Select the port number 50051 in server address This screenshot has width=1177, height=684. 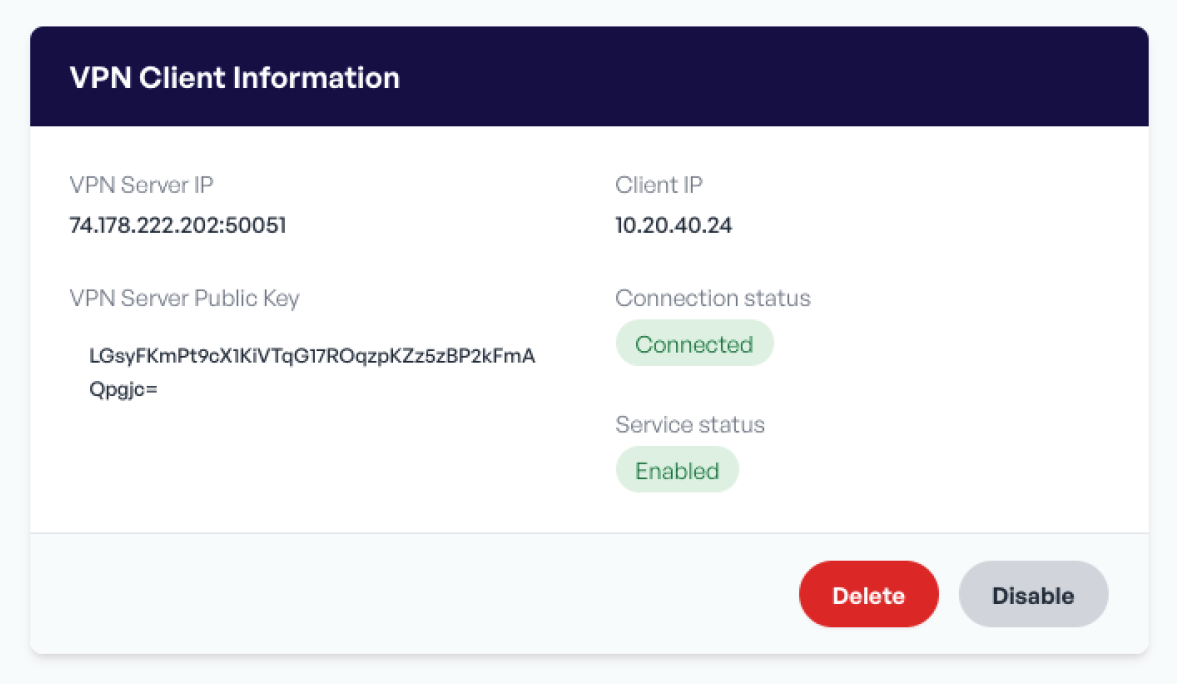253,225
